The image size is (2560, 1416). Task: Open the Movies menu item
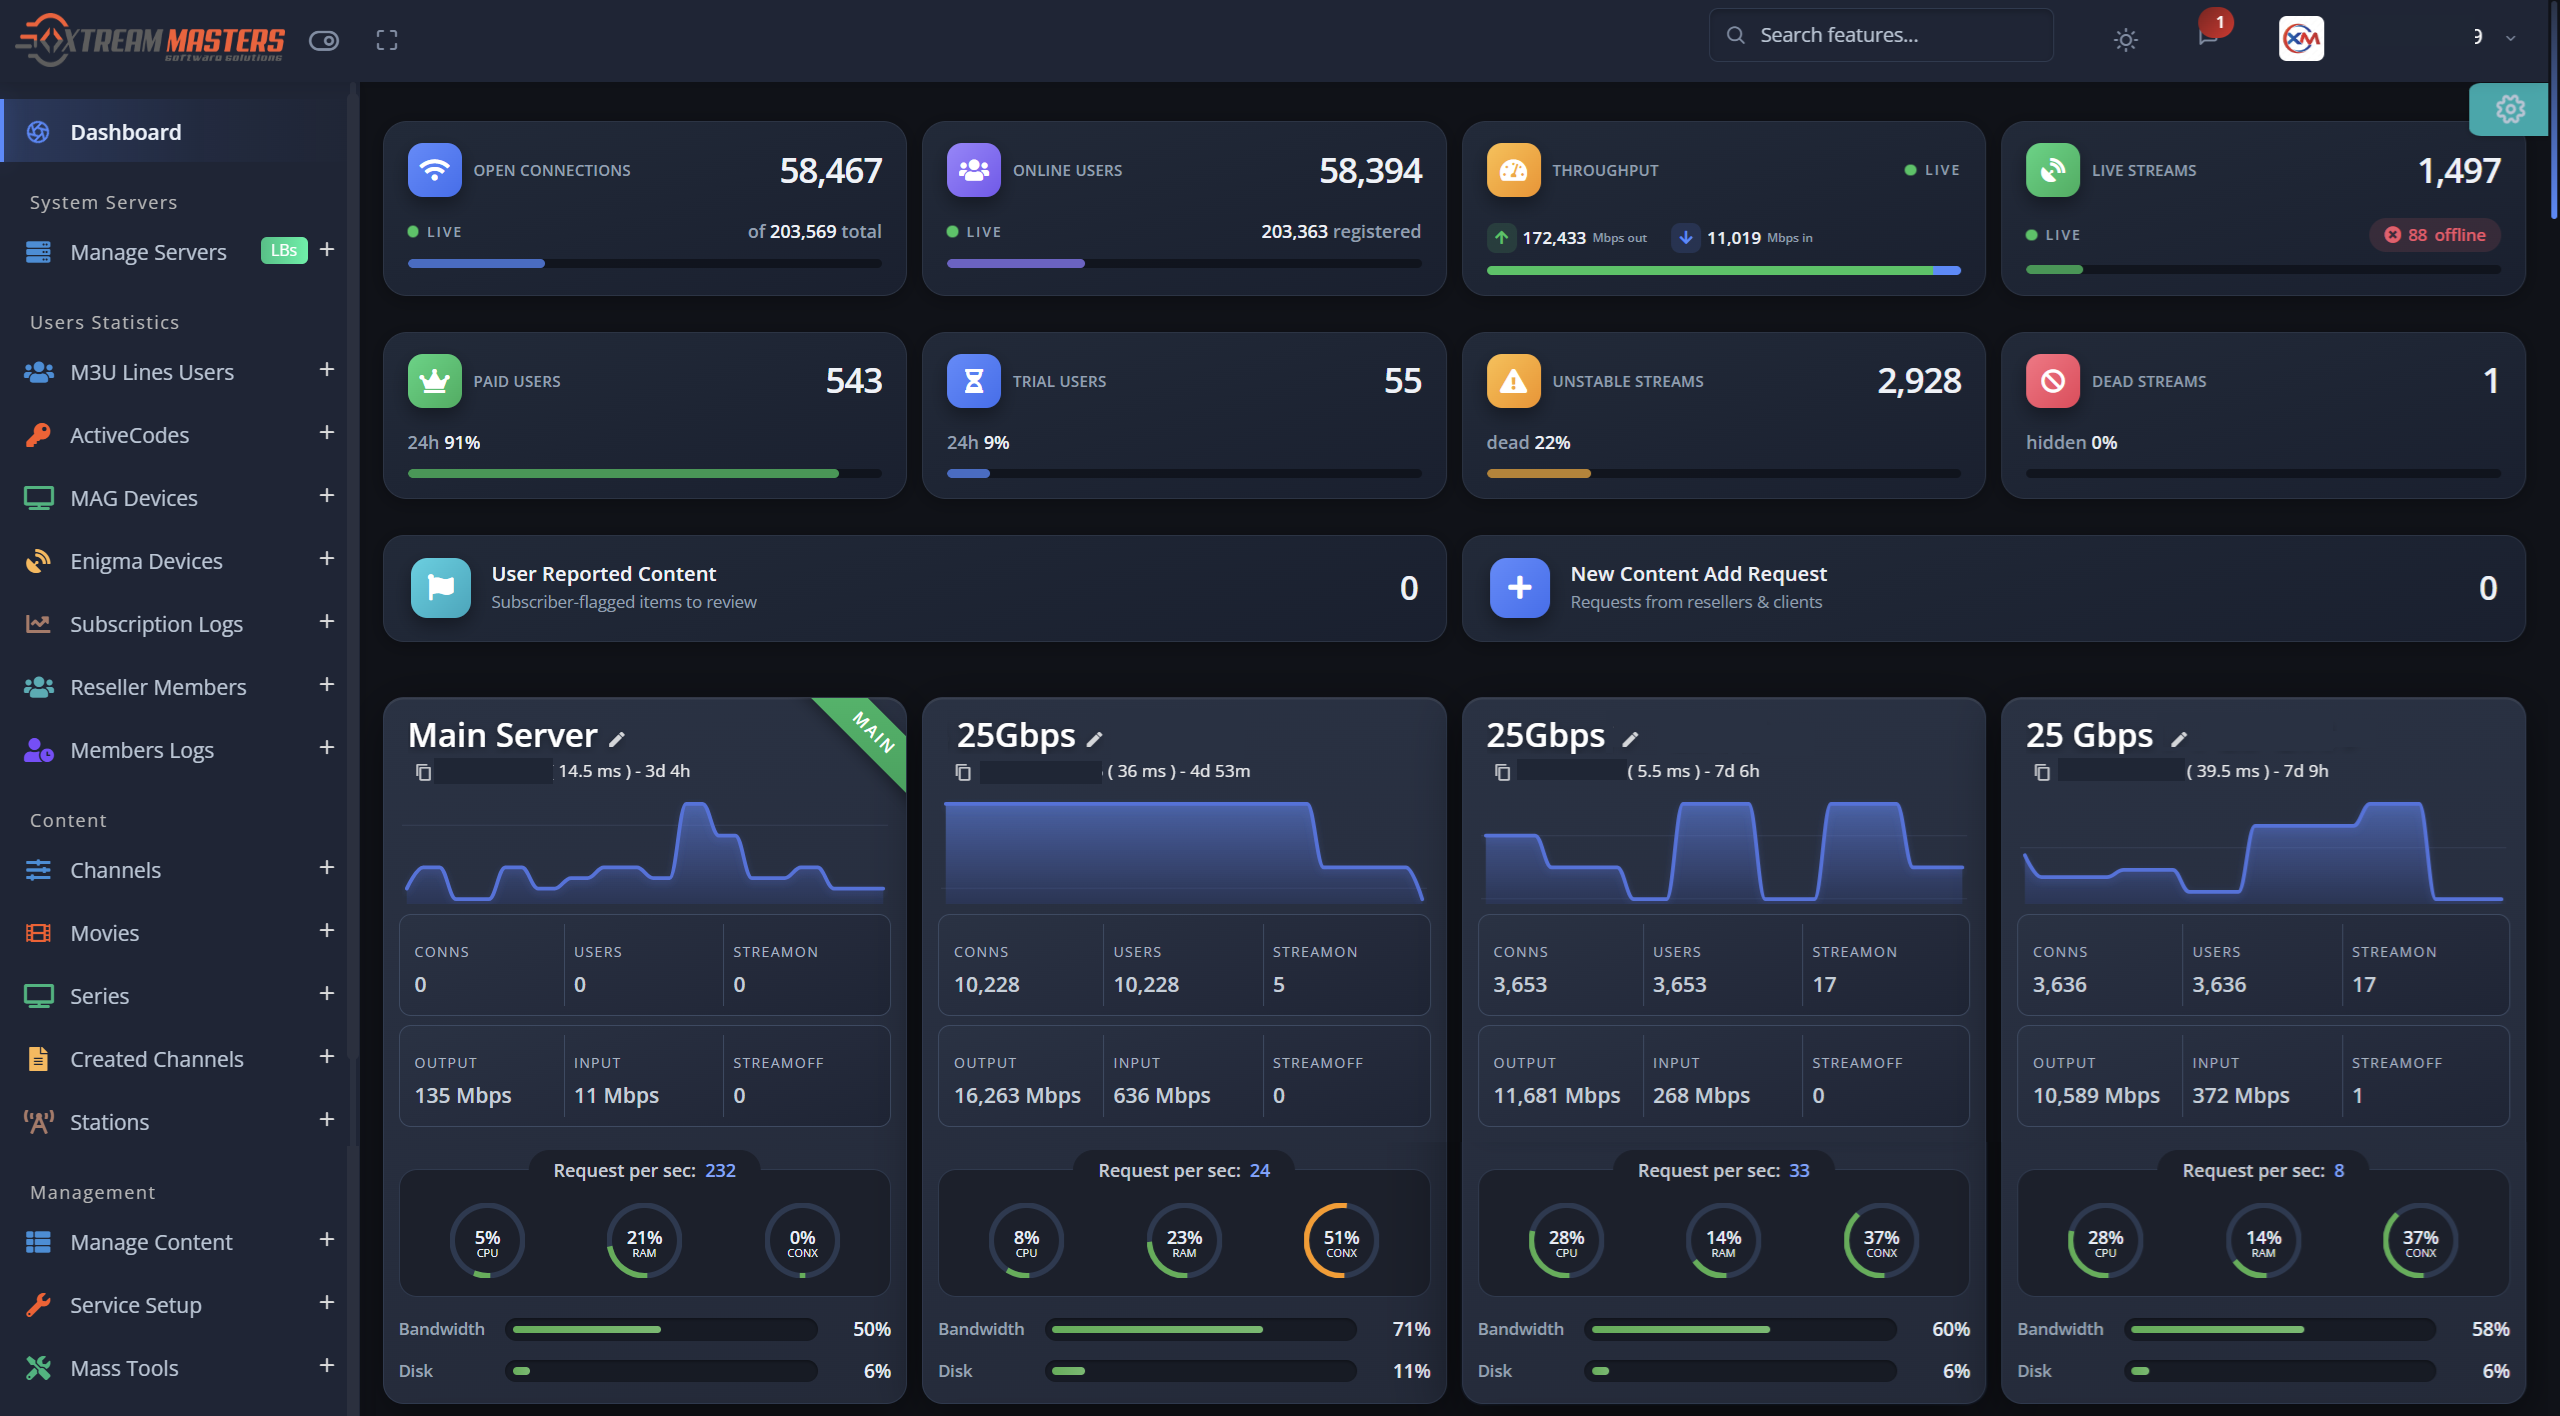click(174, 933)
